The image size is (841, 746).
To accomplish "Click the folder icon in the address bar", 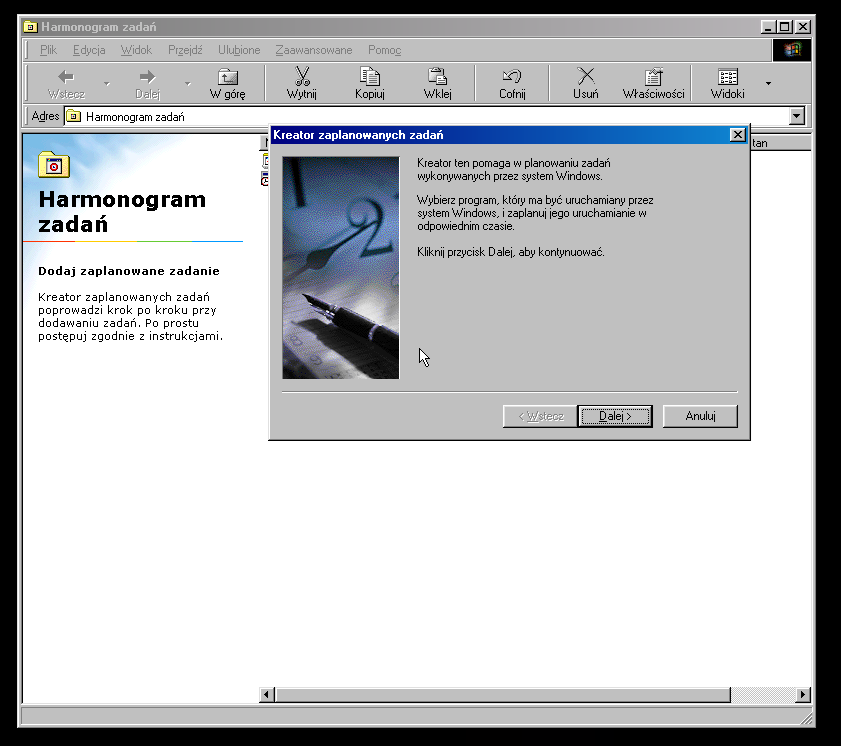I will pos(73,116).
